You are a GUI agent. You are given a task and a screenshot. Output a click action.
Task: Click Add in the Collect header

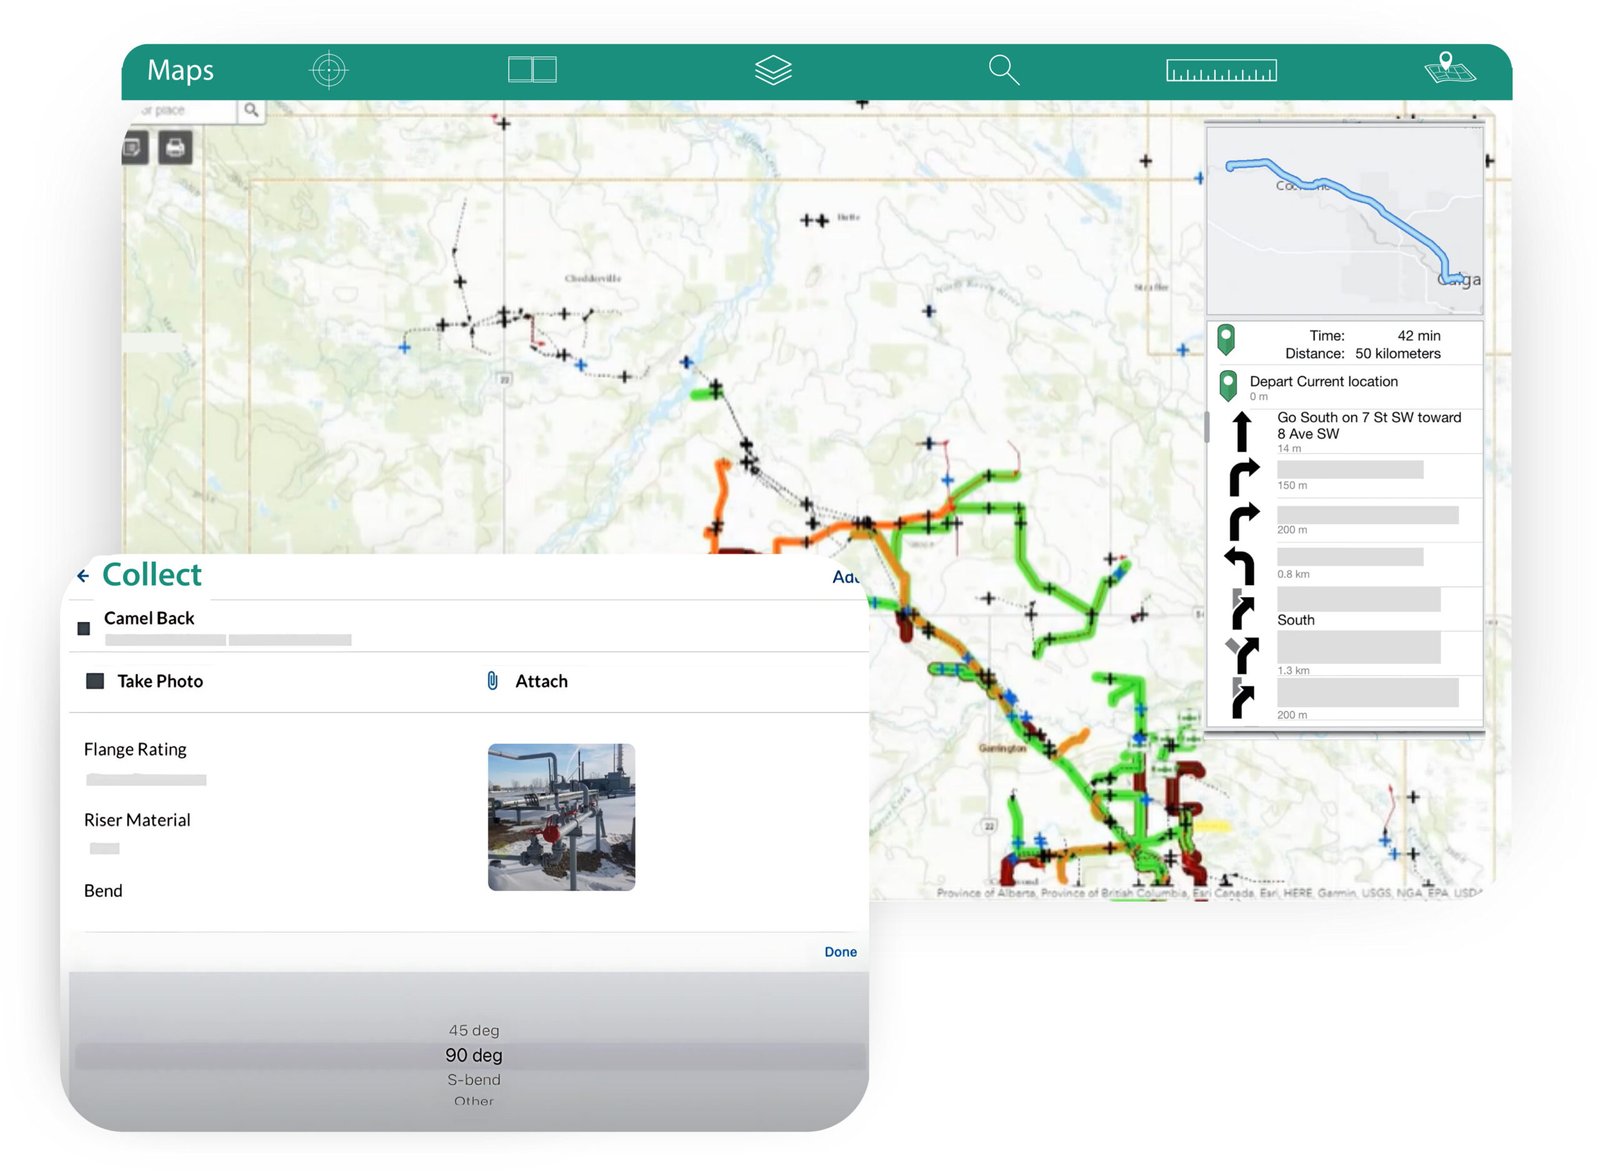point(845,577)
